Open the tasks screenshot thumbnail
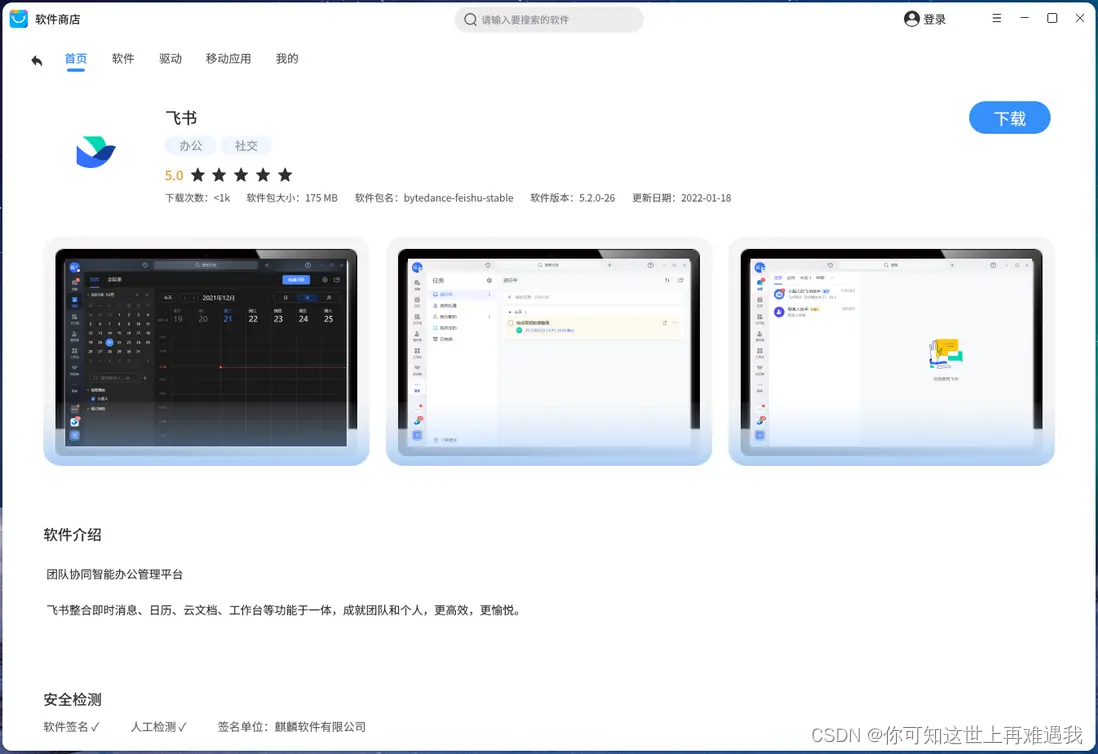 pos(548,351)
